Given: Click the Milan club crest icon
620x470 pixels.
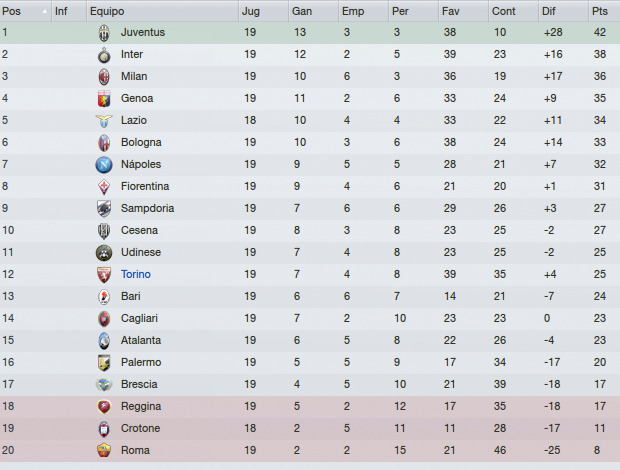Looking at the screenshot, I should coord(104,77).
